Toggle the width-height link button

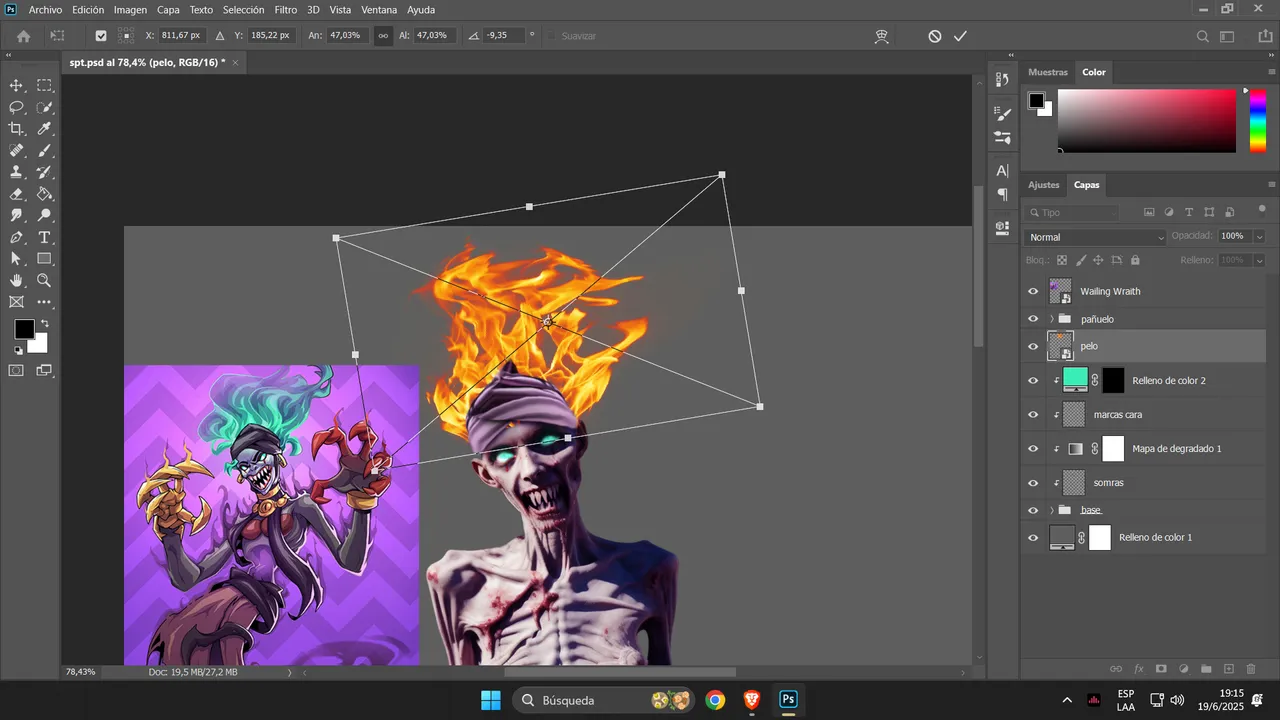tap(382, 36)
